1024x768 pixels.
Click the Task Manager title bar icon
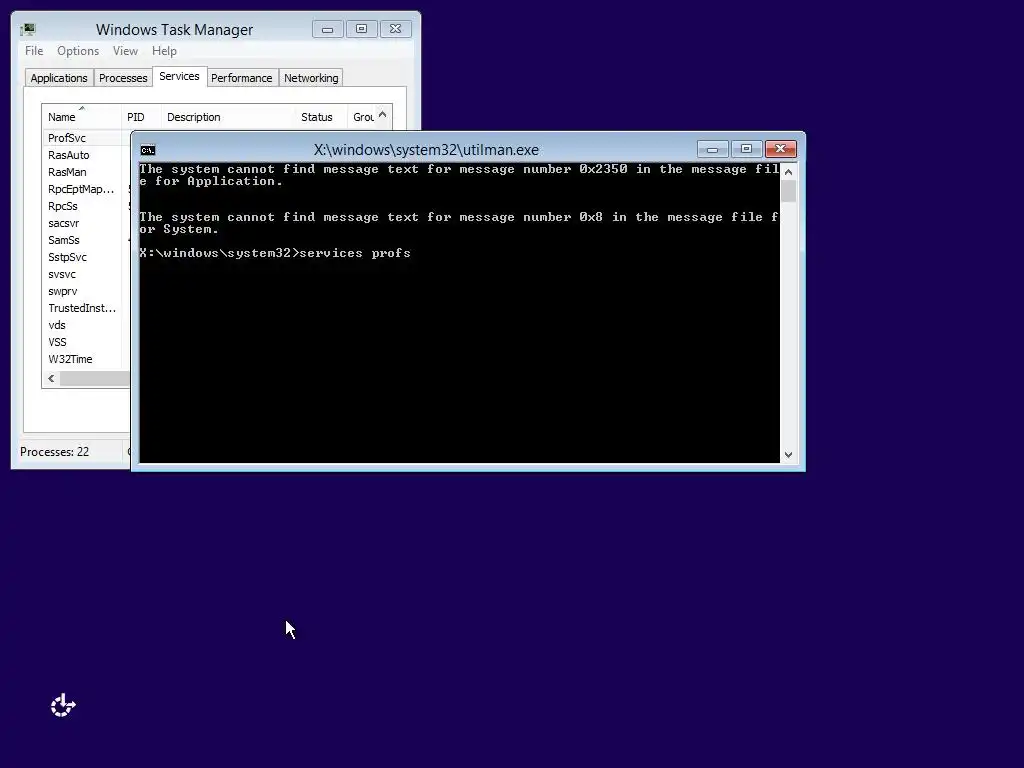click(27, 29)
